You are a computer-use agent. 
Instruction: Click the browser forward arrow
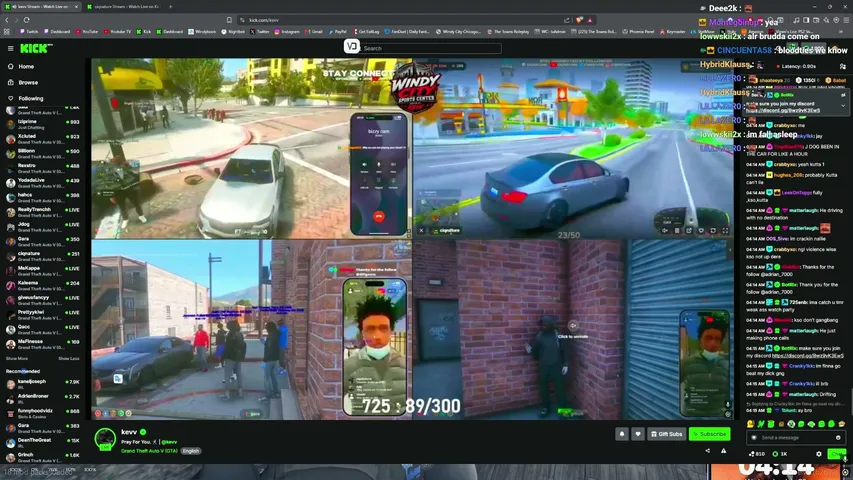16,20
